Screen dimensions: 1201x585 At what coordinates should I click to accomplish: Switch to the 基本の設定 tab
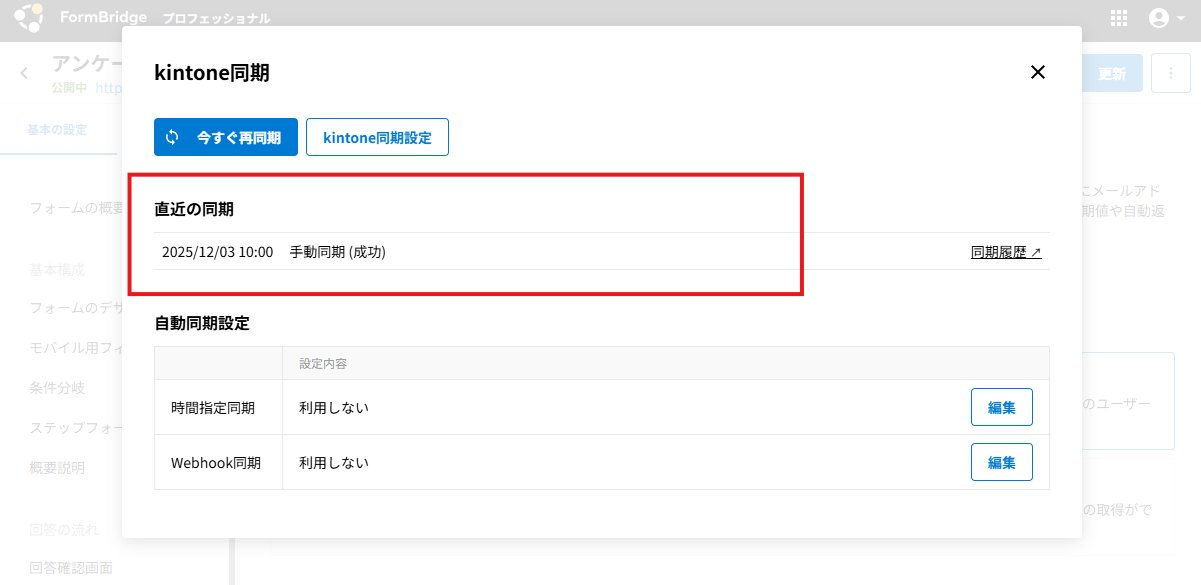point(57,130)
